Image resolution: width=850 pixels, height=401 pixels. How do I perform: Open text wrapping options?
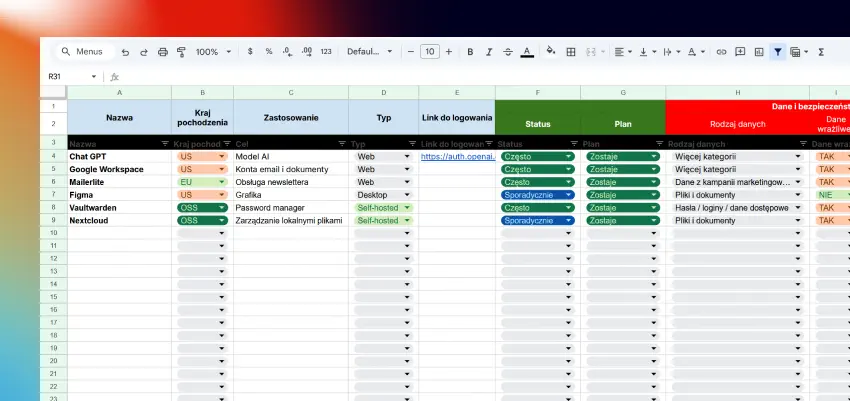672,52
